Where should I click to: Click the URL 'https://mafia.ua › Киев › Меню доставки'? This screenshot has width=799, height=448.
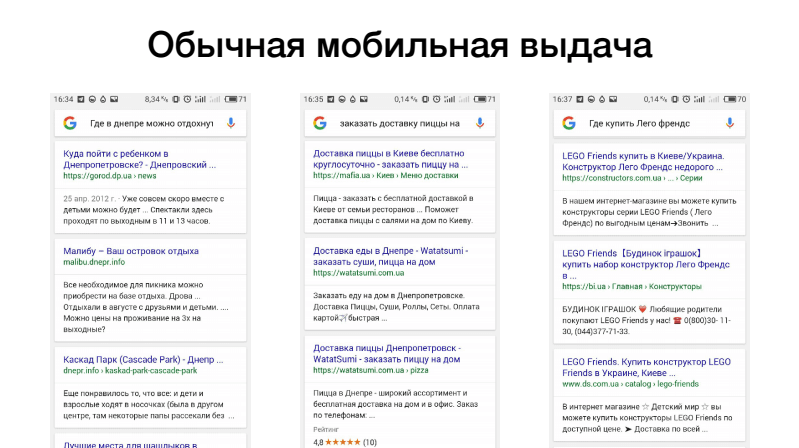coord(386,175)
